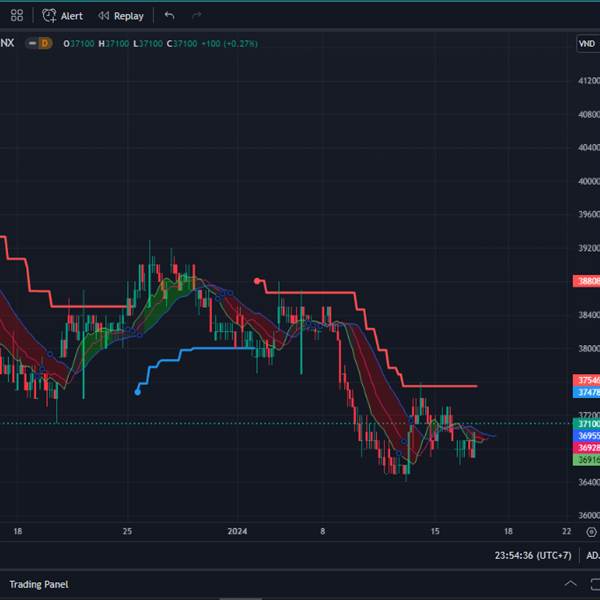Click the O37100 open value in legend
Viewport: 600px width, 600px height.
pos(79,44)
